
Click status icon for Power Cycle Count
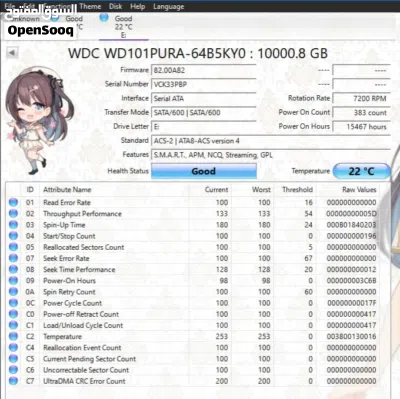(13, 303)
